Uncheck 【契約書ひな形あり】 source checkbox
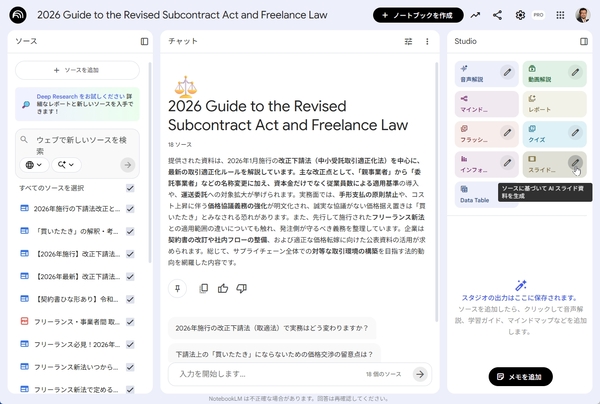Image resolution: width=600 pixels, height=404 pixels. pyautogui.click(x=130, y=299)
